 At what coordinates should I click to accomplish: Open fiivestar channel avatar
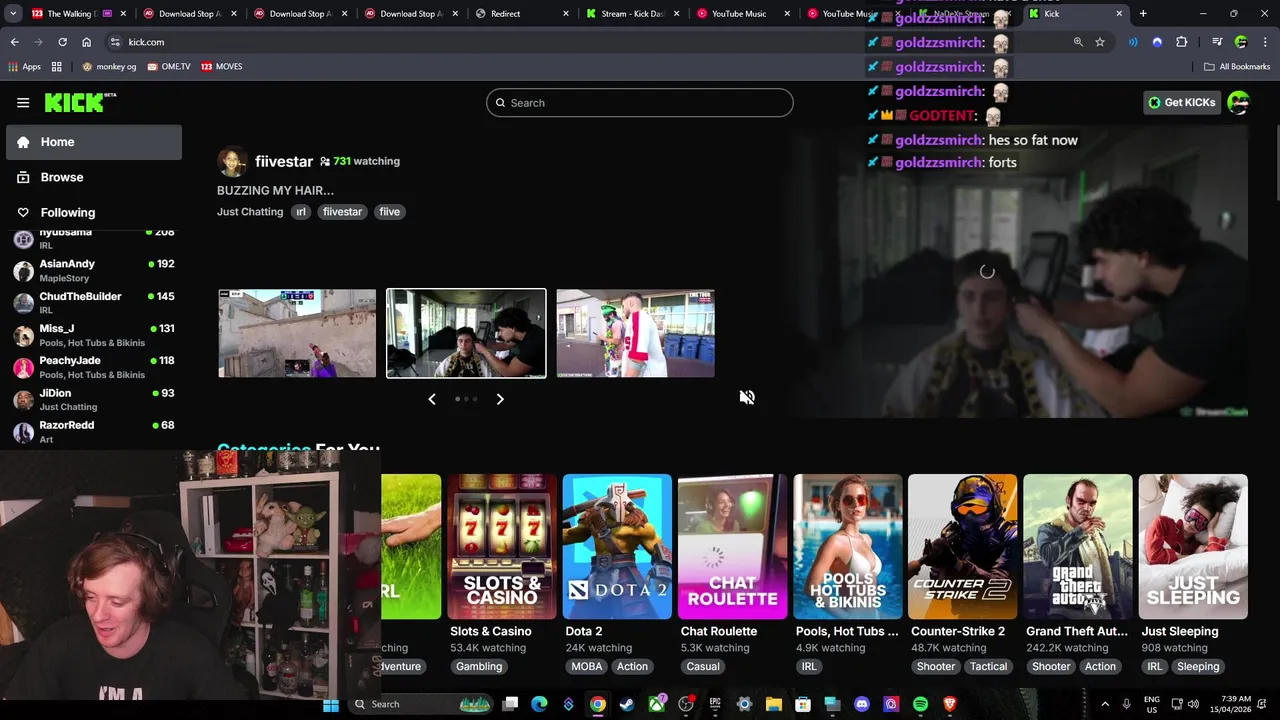(x=232, y=161)
